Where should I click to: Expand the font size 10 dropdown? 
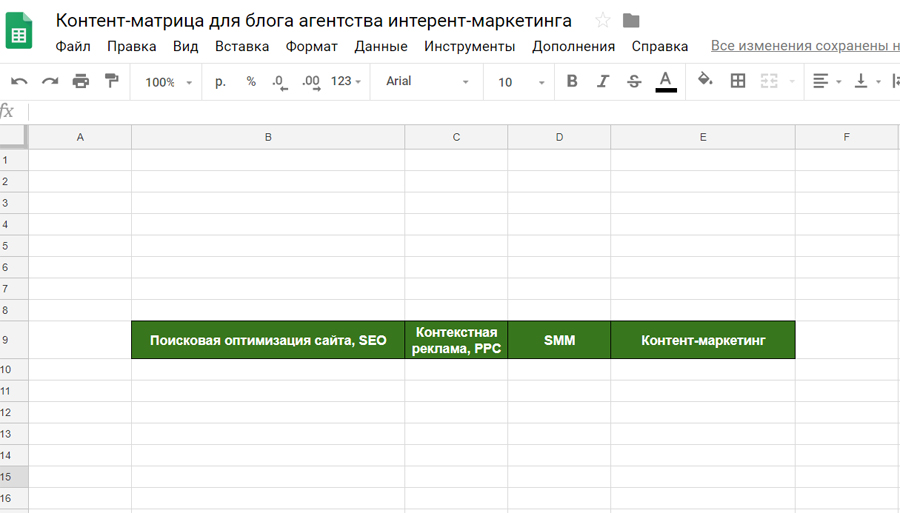(x=521, y=82)
